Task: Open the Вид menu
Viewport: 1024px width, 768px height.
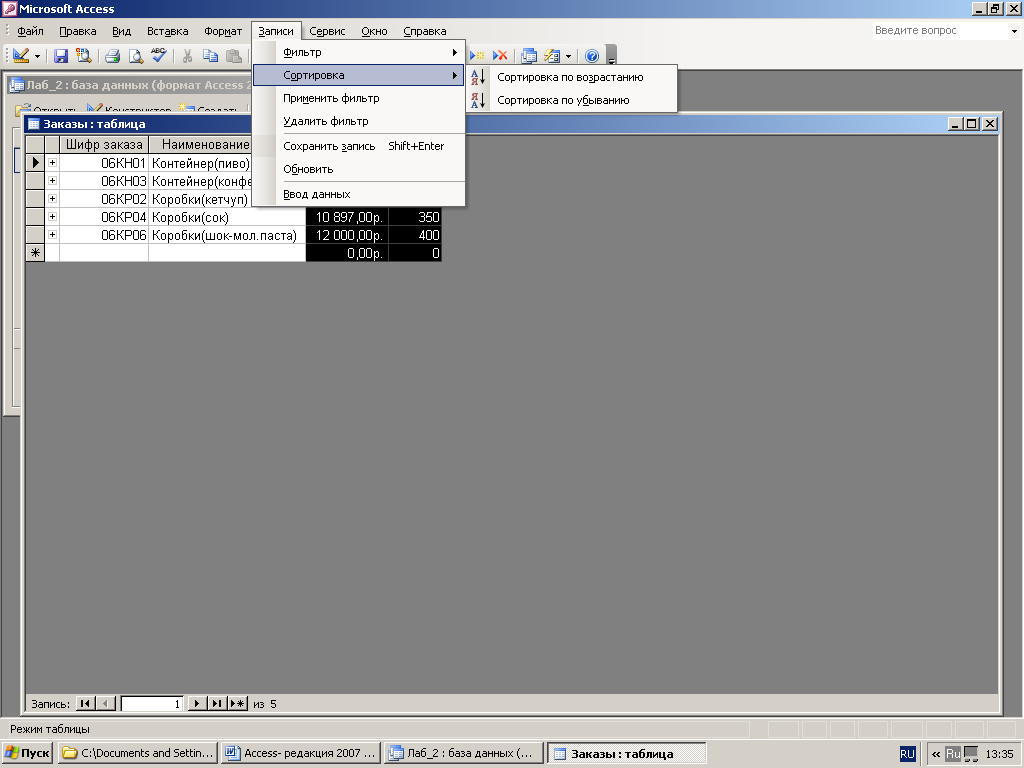Action: (x=121, y=31)
